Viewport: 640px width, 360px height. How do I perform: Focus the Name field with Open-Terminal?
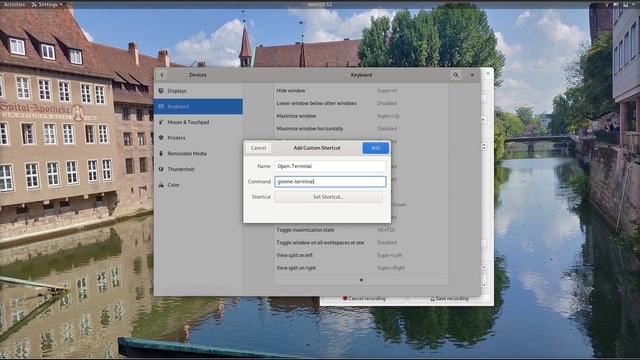tap(330, 166)
